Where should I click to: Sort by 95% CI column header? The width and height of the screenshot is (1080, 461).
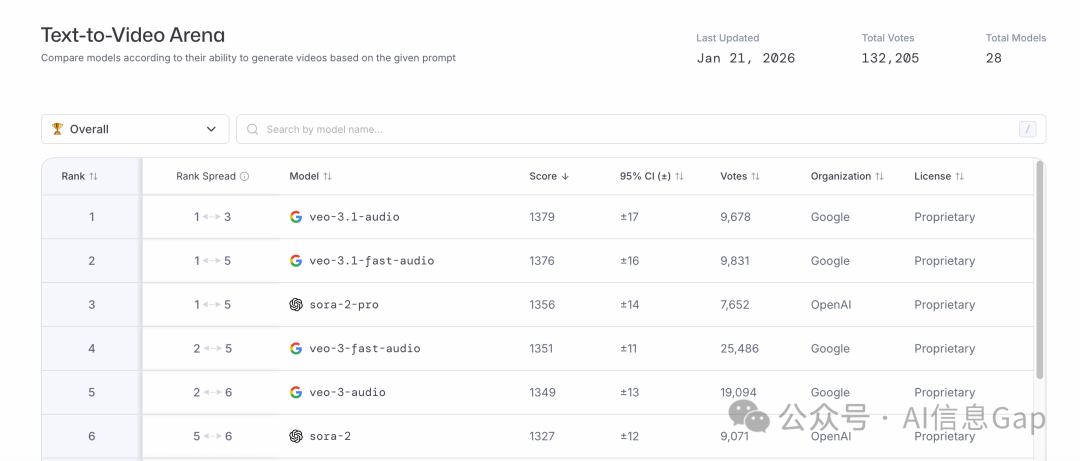(651, 177)
